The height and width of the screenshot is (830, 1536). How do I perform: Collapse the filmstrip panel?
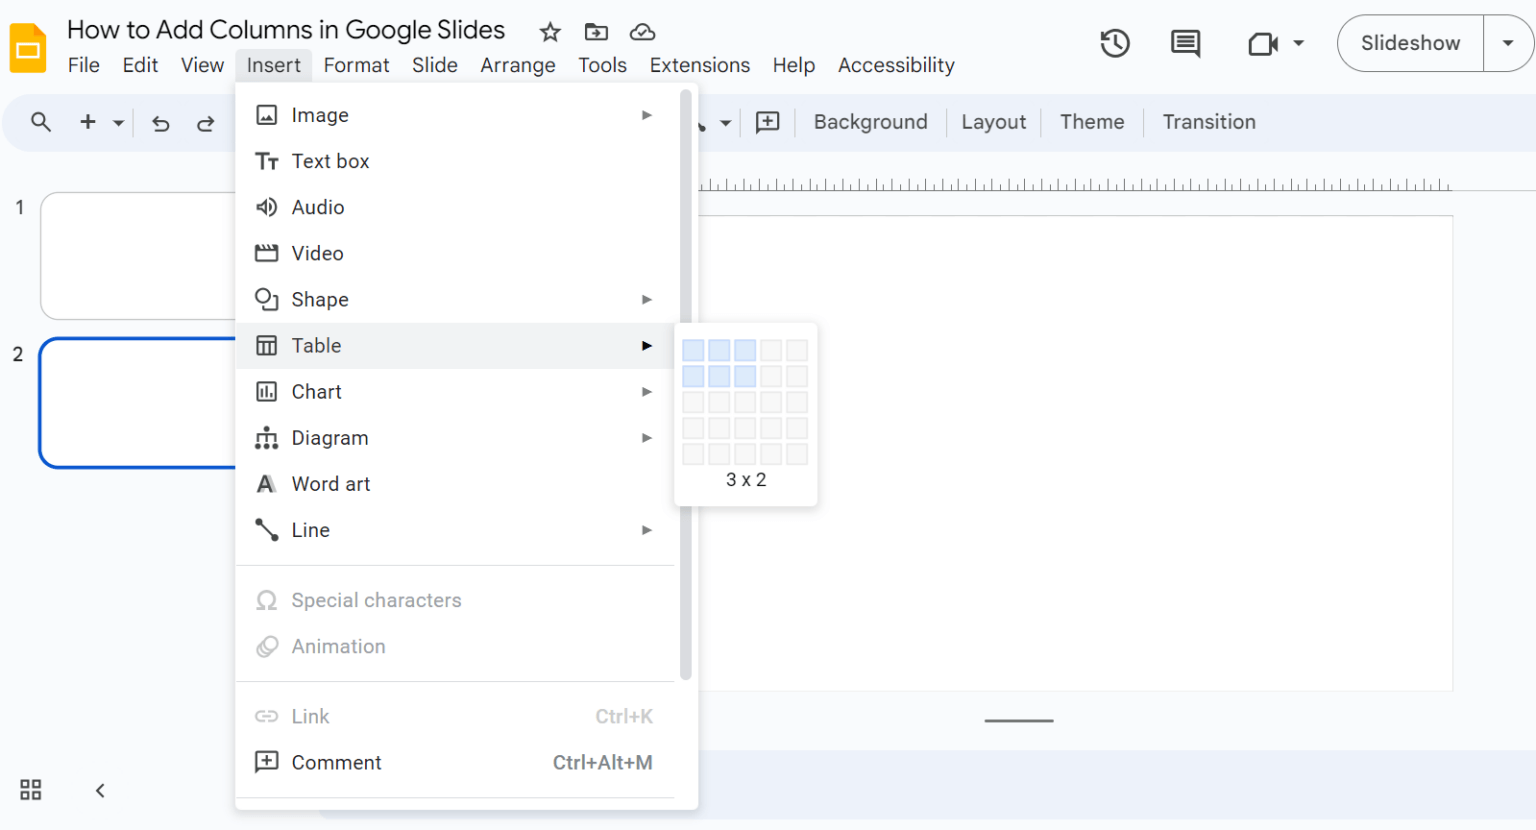pyautogui.click(x=100, y=790)
